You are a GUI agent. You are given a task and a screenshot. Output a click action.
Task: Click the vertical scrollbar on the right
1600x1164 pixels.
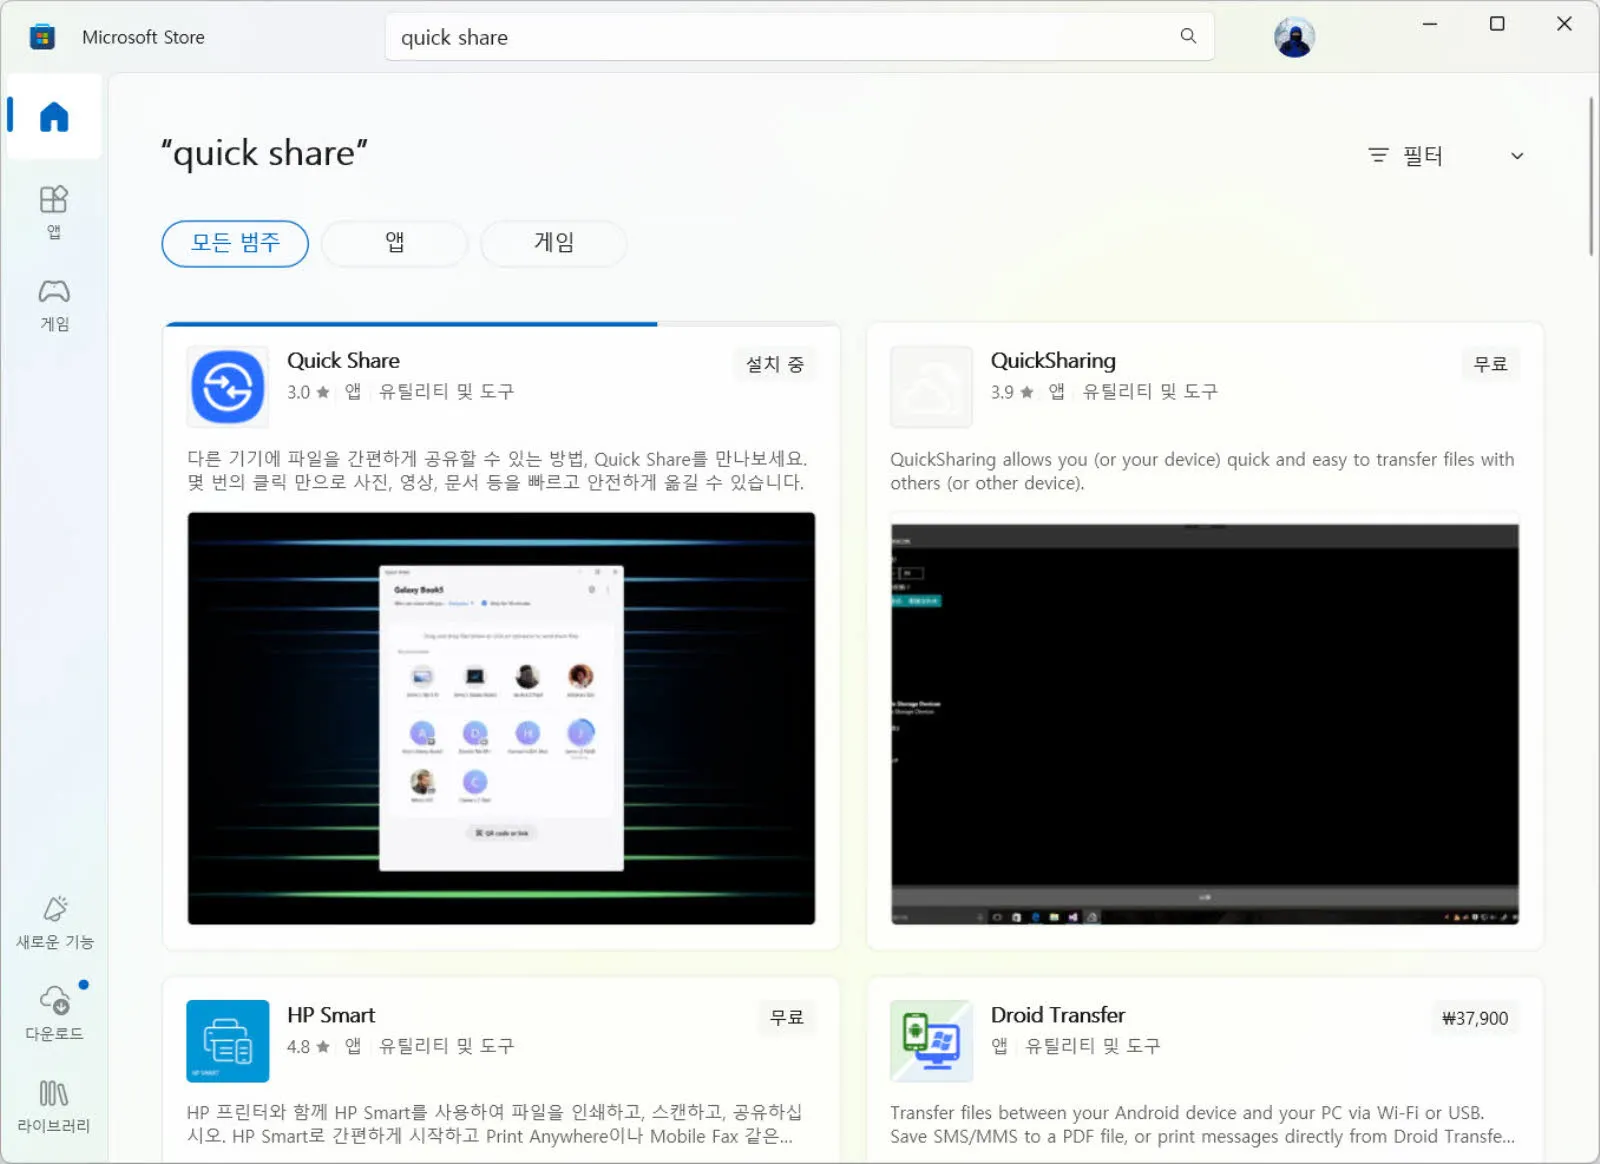(x=1590, y=176)
